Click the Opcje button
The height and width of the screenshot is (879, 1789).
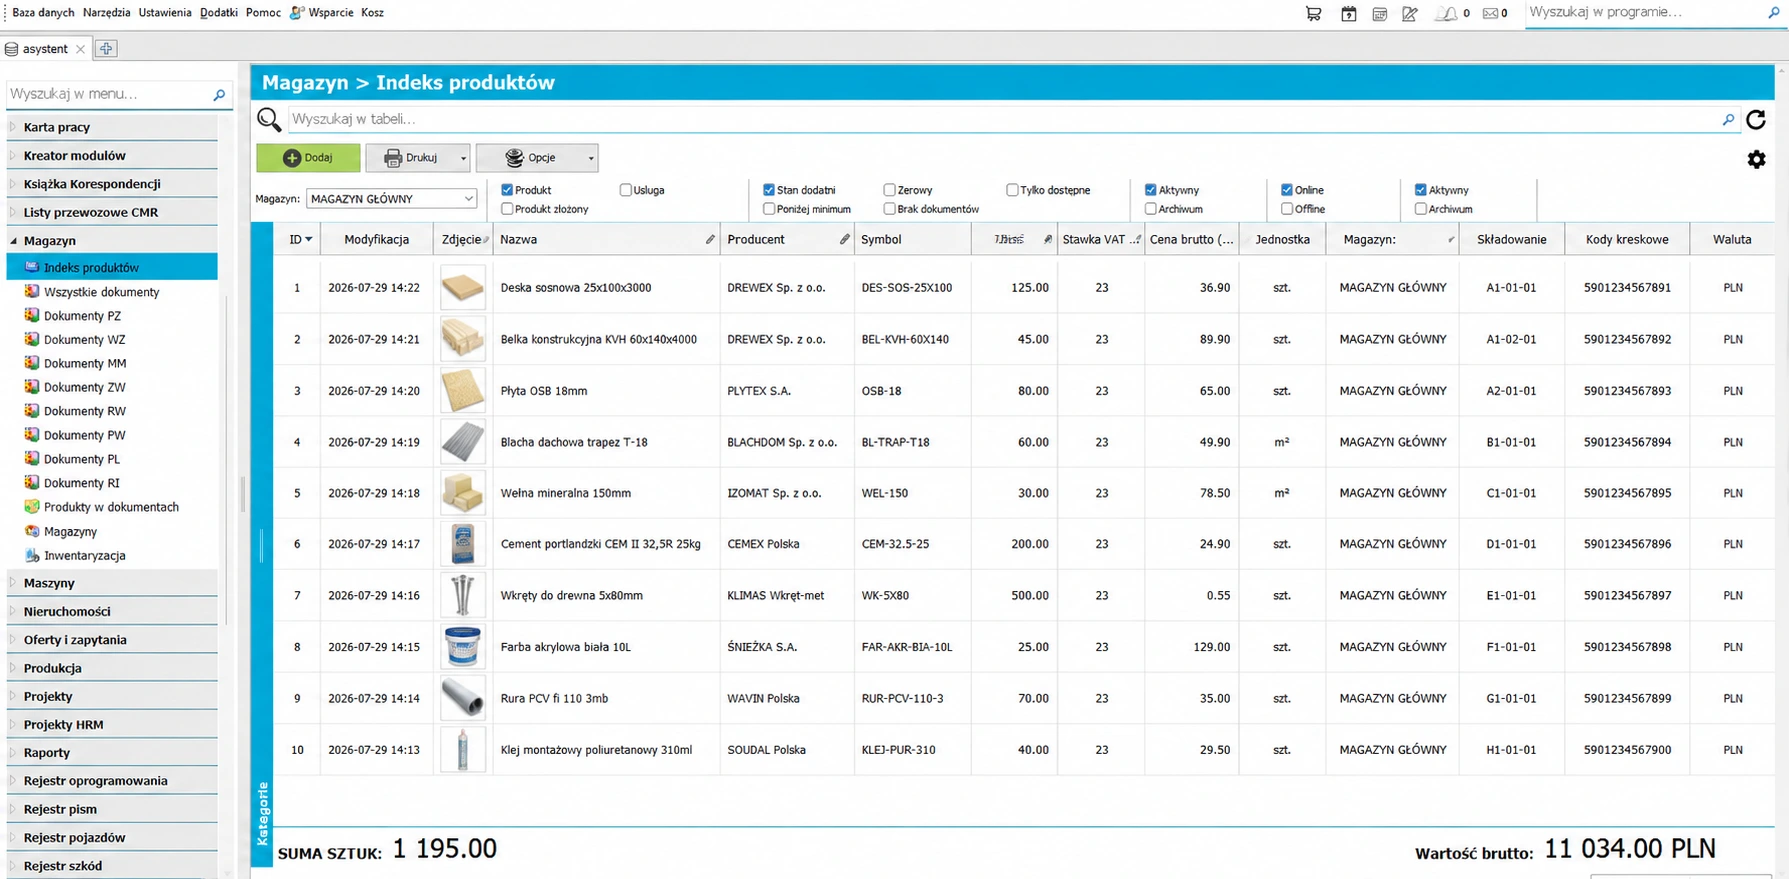pos(530,158)
